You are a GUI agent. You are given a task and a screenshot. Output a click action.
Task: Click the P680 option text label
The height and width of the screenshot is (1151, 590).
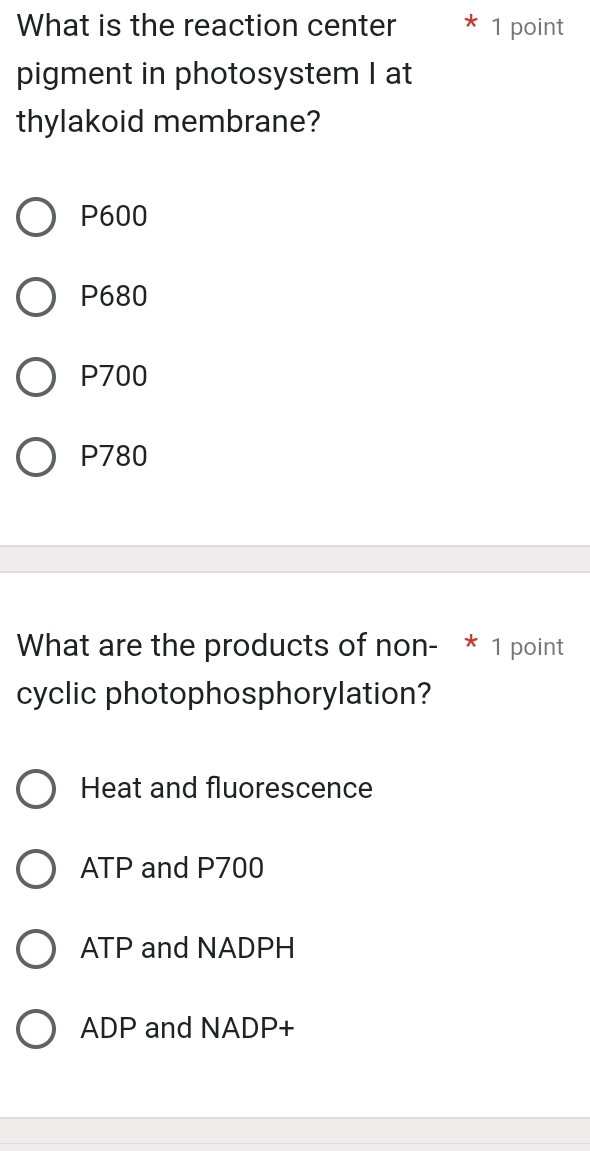(113, 296)
